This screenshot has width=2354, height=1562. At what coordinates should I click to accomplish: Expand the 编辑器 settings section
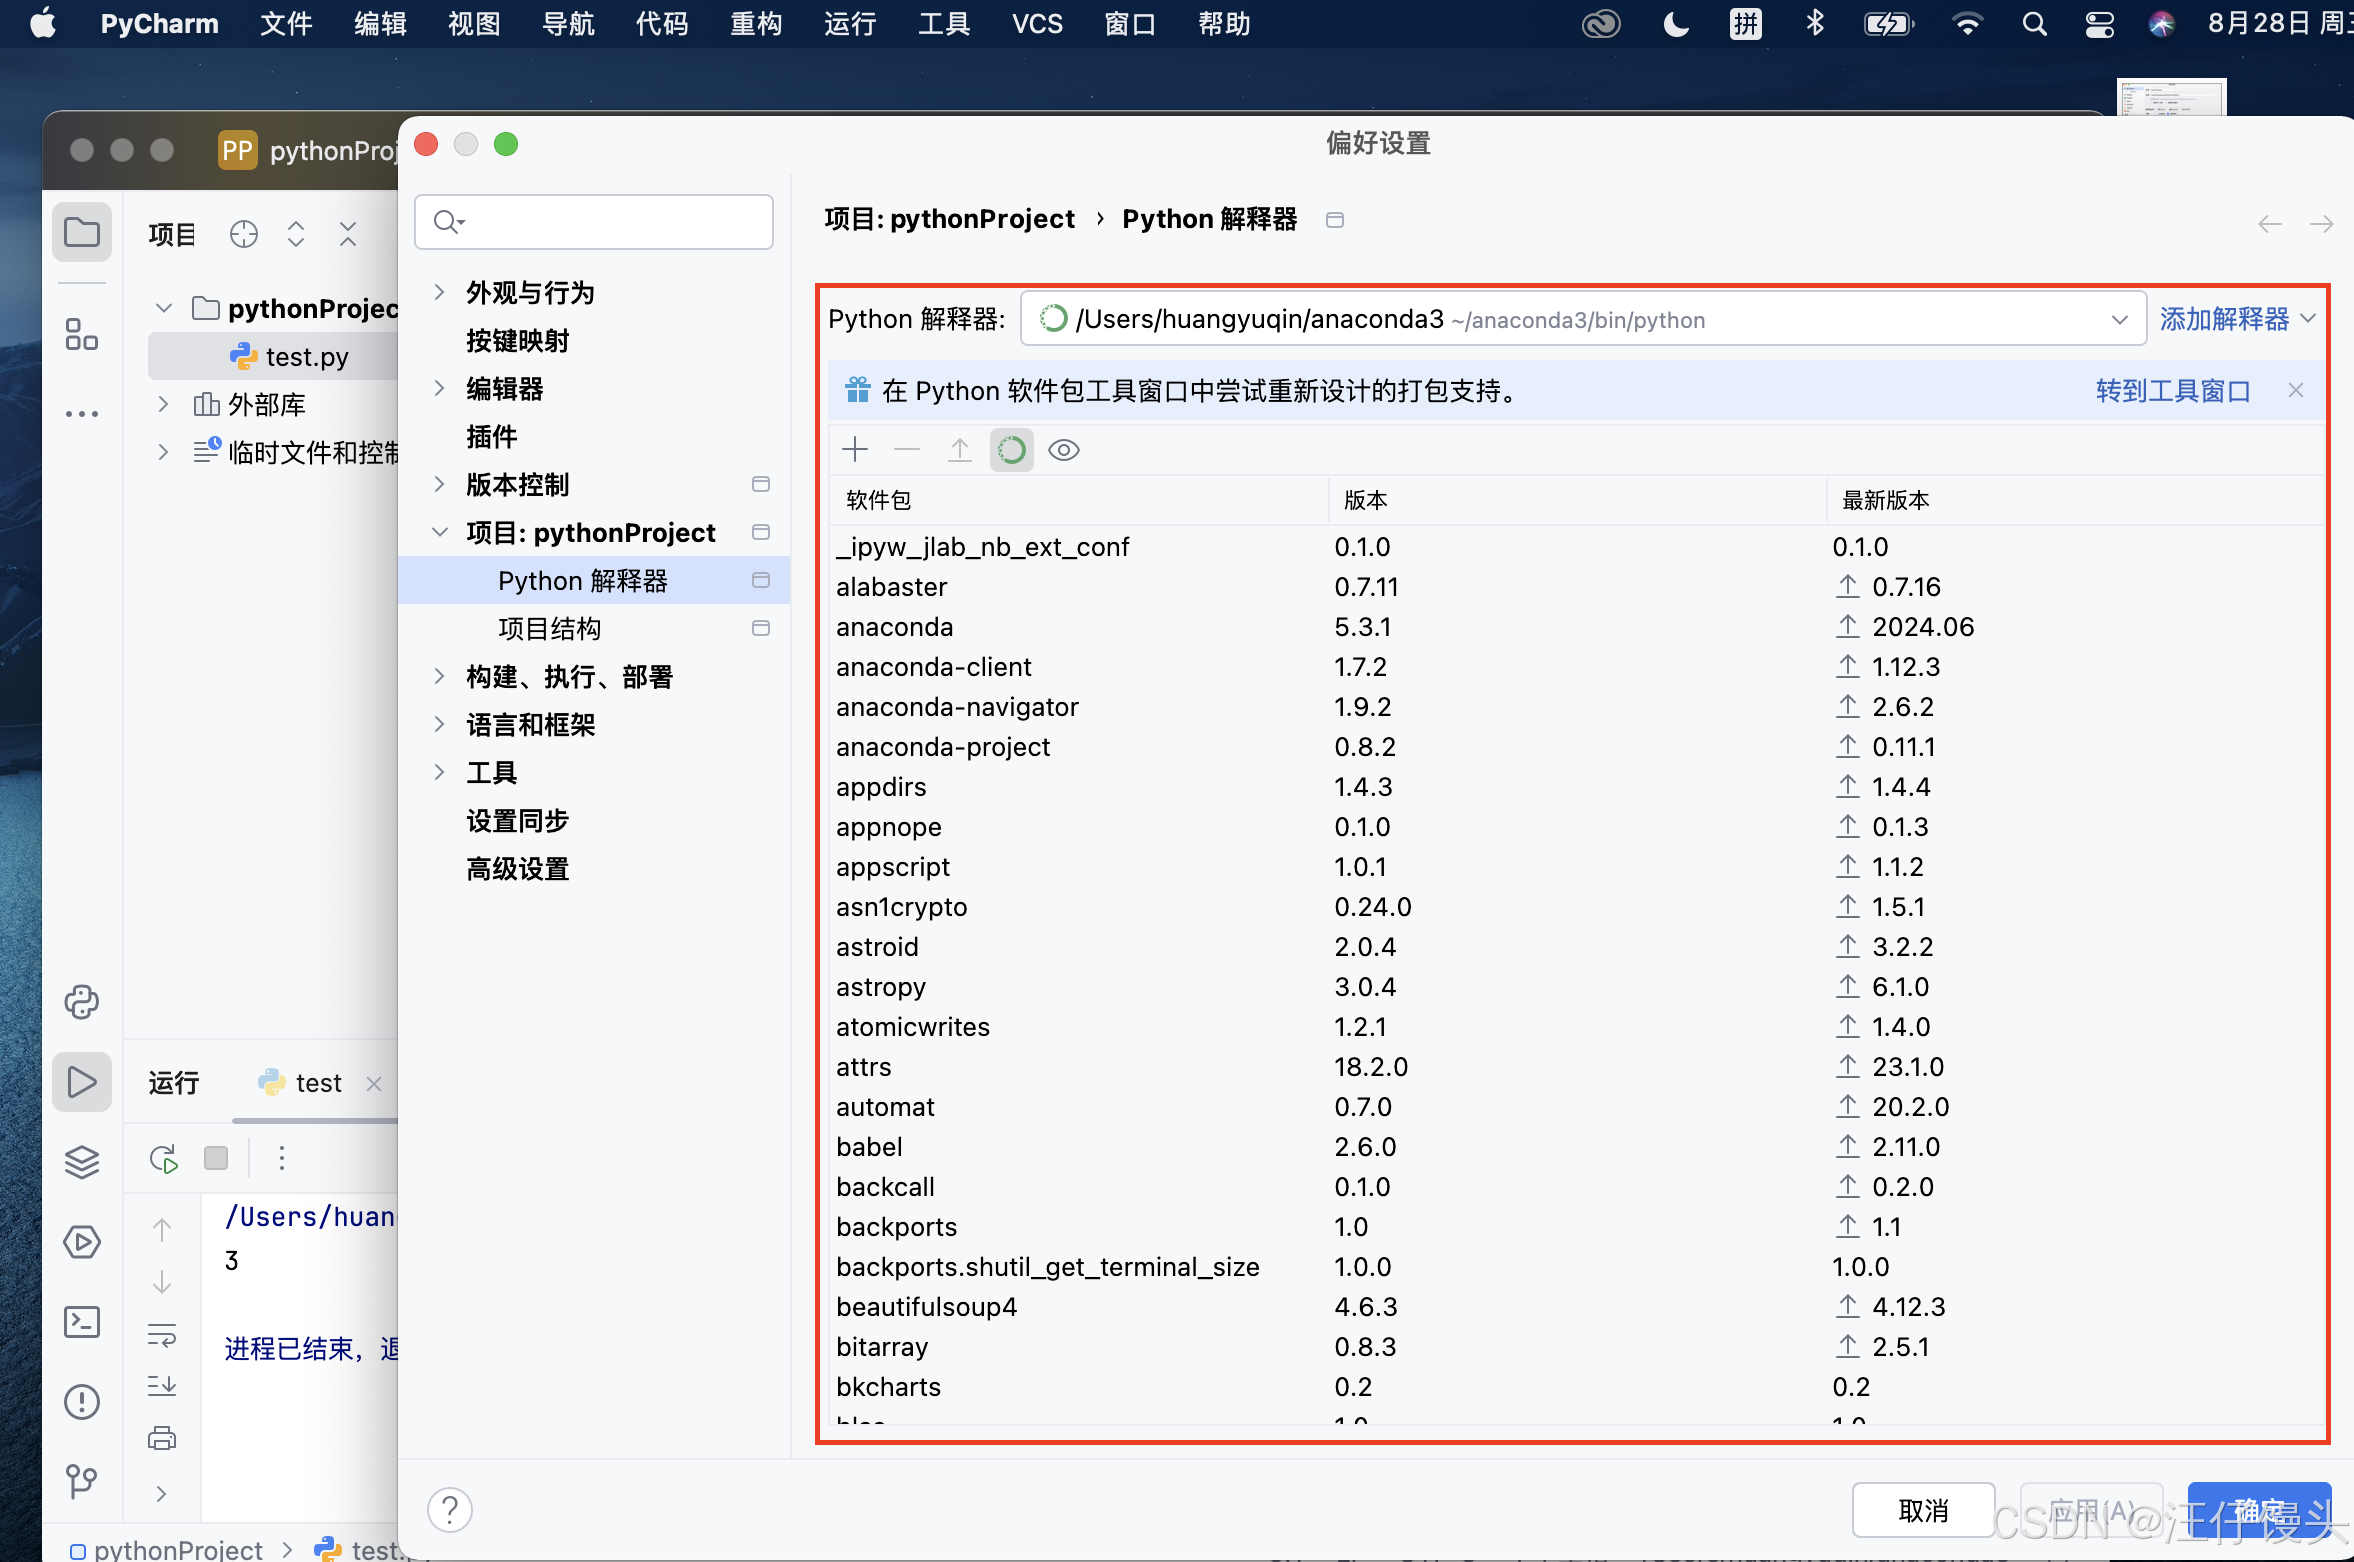[x=439, y=388]
